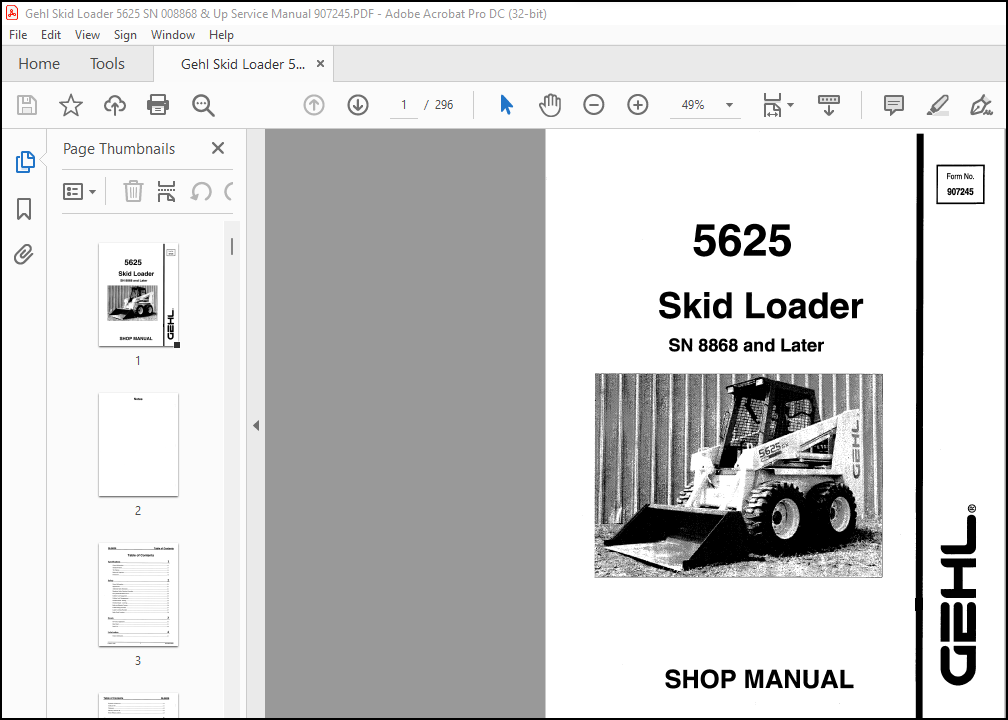Click the '296' total page count
This screenshot has height=720, width=1008.
pyautogui.click(x=444, y=105)
